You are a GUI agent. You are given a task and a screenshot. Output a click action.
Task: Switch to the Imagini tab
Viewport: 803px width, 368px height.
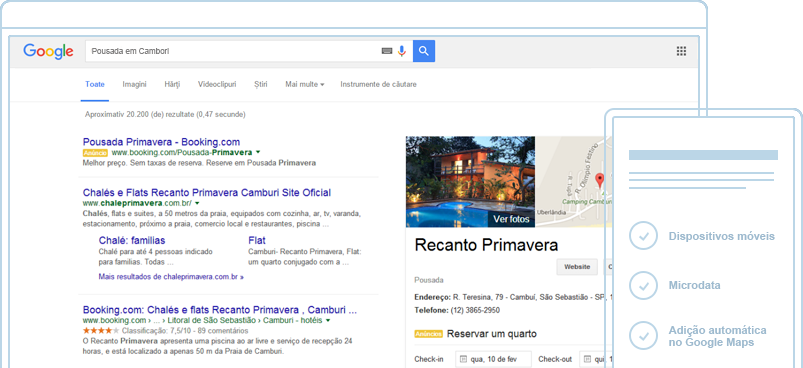pos(134,84)
